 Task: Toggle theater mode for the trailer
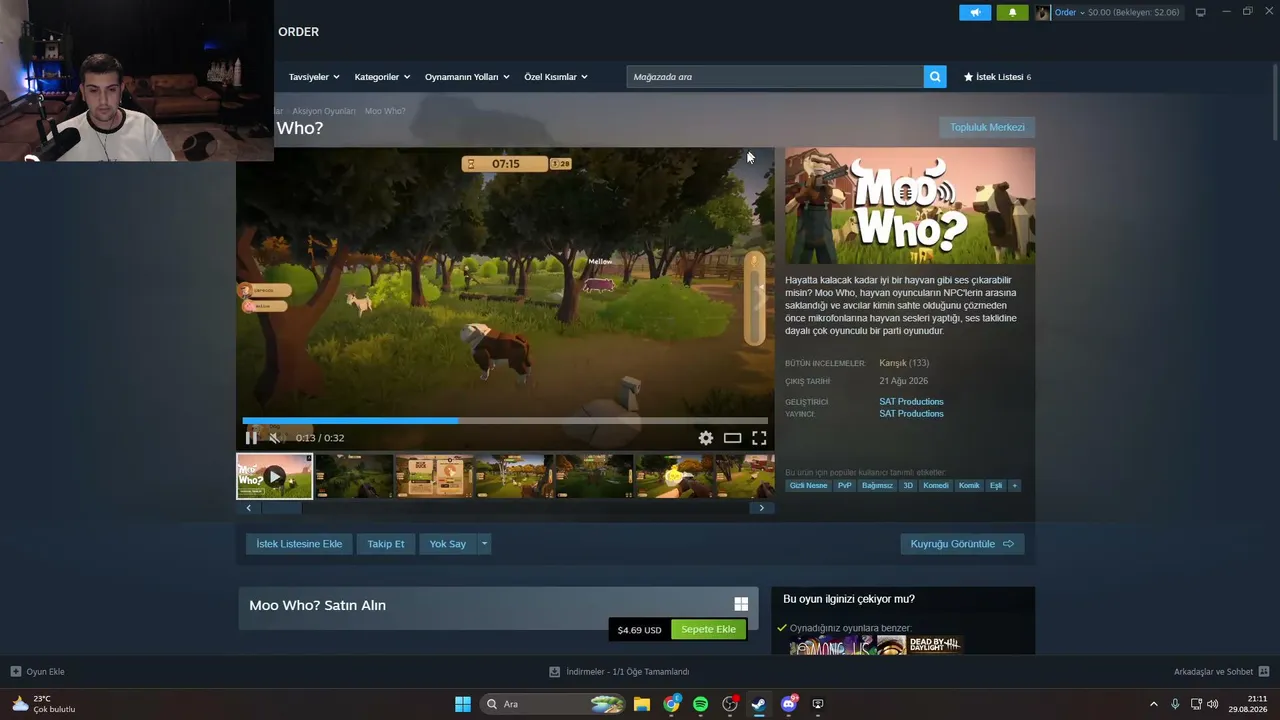pos(733,438)
